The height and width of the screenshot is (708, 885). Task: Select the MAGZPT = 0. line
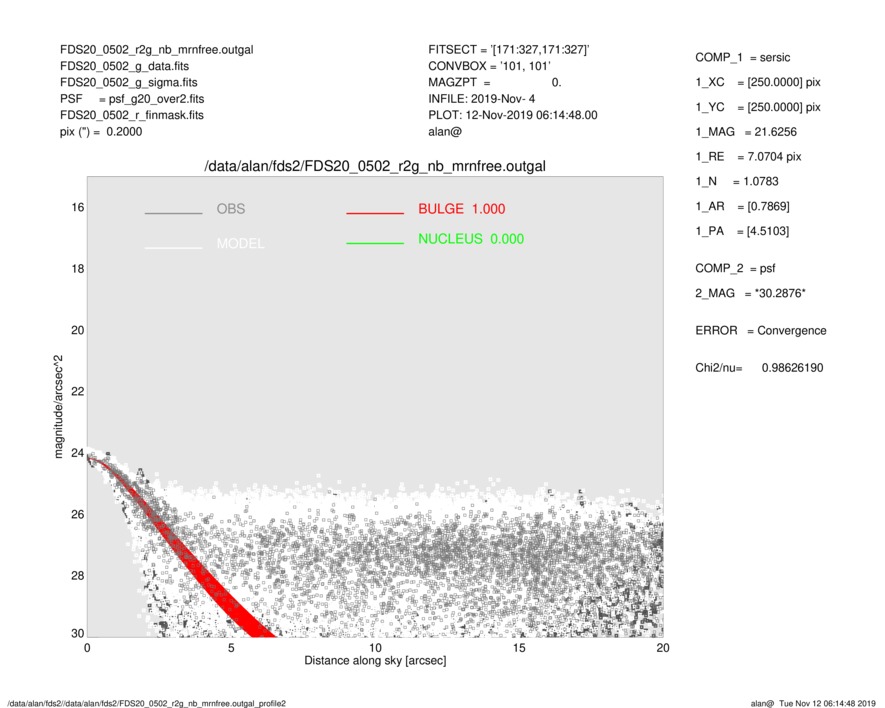494,82
